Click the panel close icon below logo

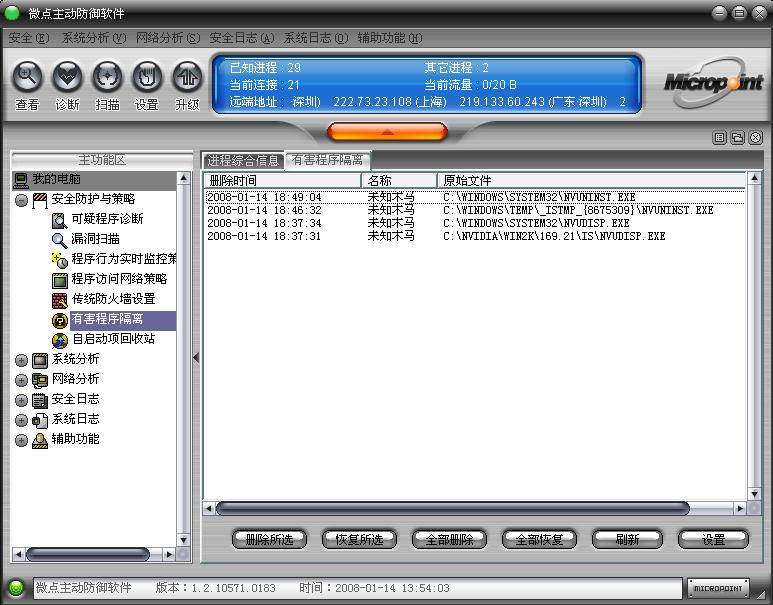pyautogui.click(x=755, y=138)
